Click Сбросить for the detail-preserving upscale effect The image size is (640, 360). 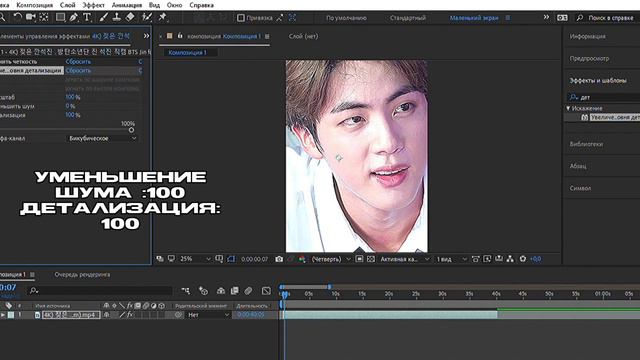click(x=78, y=70)
